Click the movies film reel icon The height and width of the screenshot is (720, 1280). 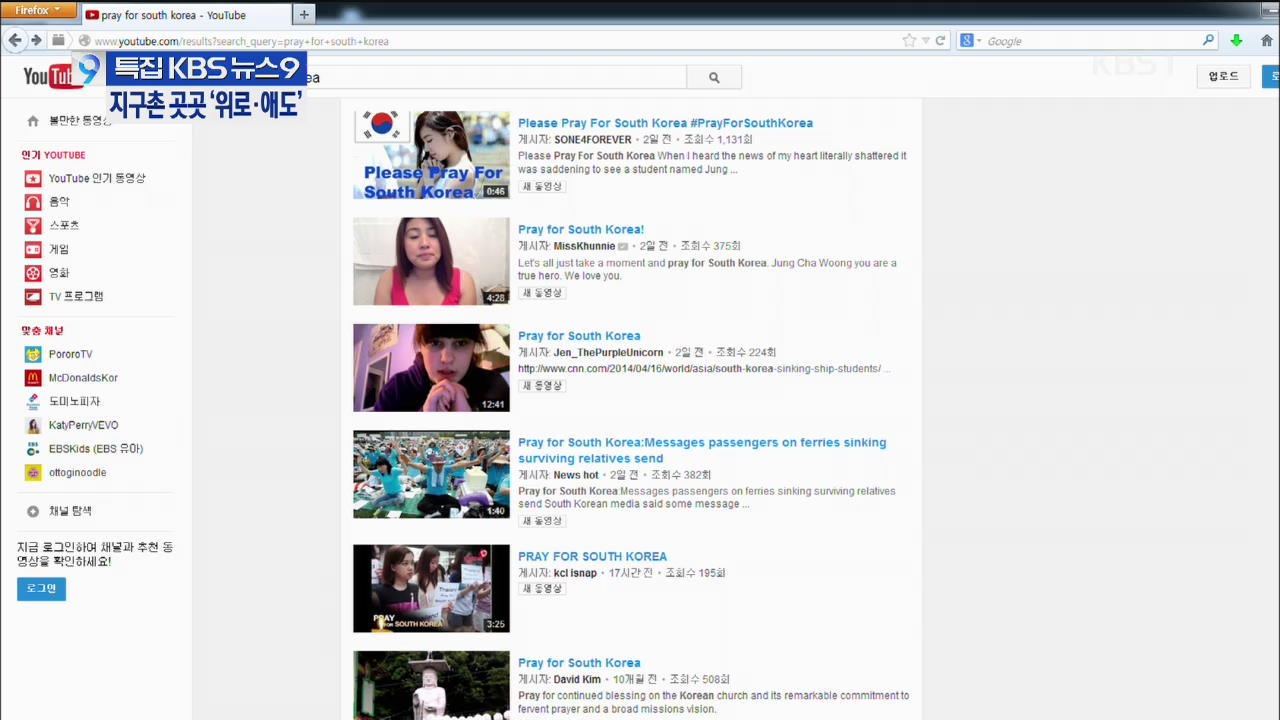pos(33,273)
